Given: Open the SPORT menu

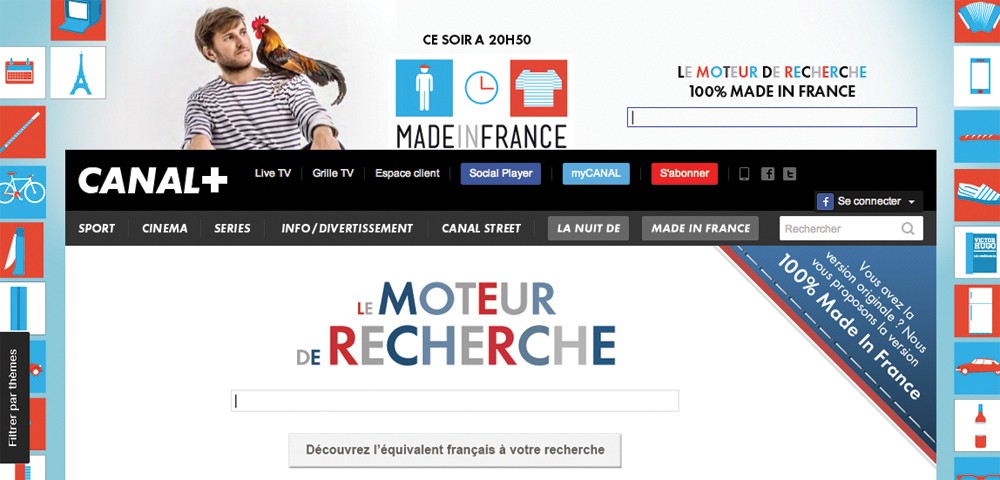Looking at the screenshot, I should (x=97, y=228).
